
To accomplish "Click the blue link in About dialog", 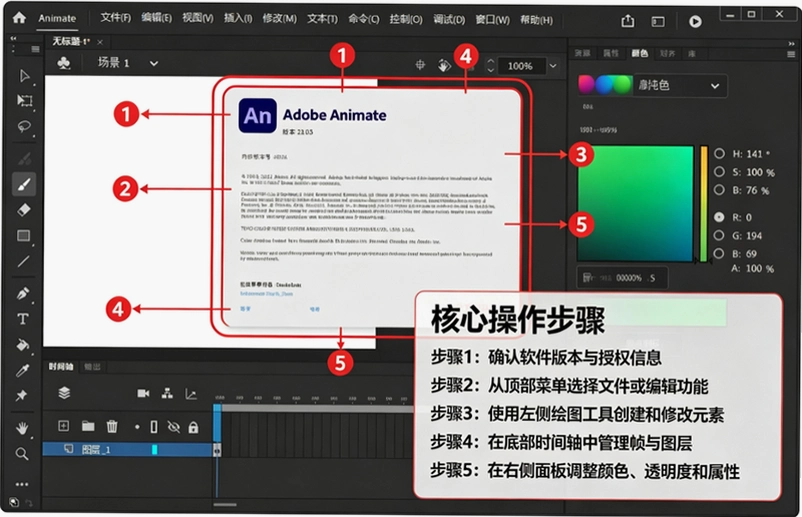I will coord(266,294).
